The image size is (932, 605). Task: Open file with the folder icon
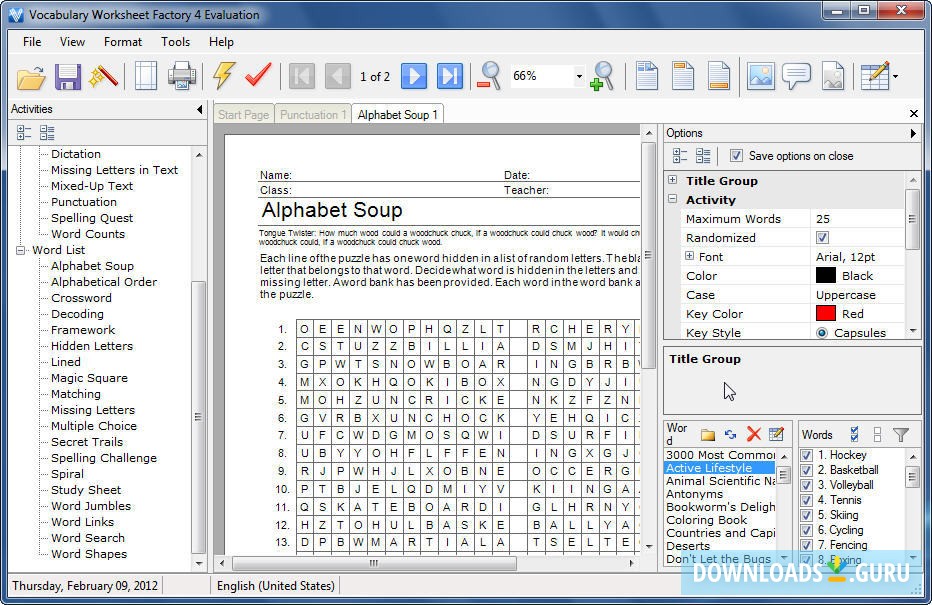point(31,77)
